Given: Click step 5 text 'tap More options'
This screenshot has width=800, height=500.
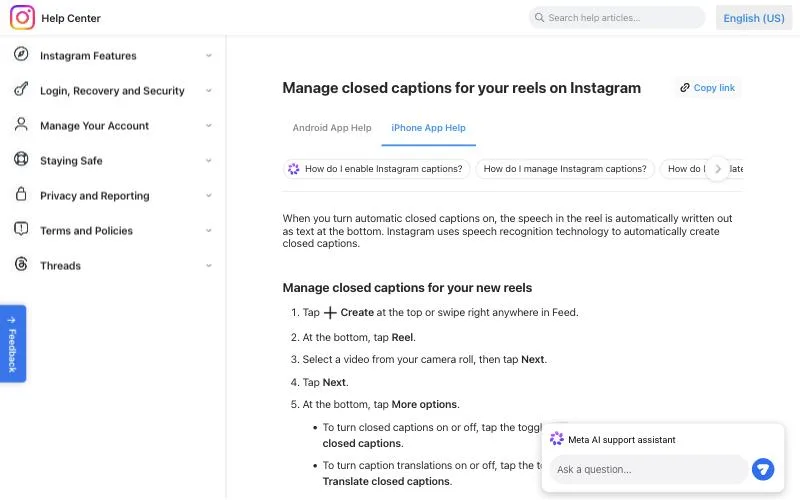Looking at the screenshot, I should [x=415, y=405].
